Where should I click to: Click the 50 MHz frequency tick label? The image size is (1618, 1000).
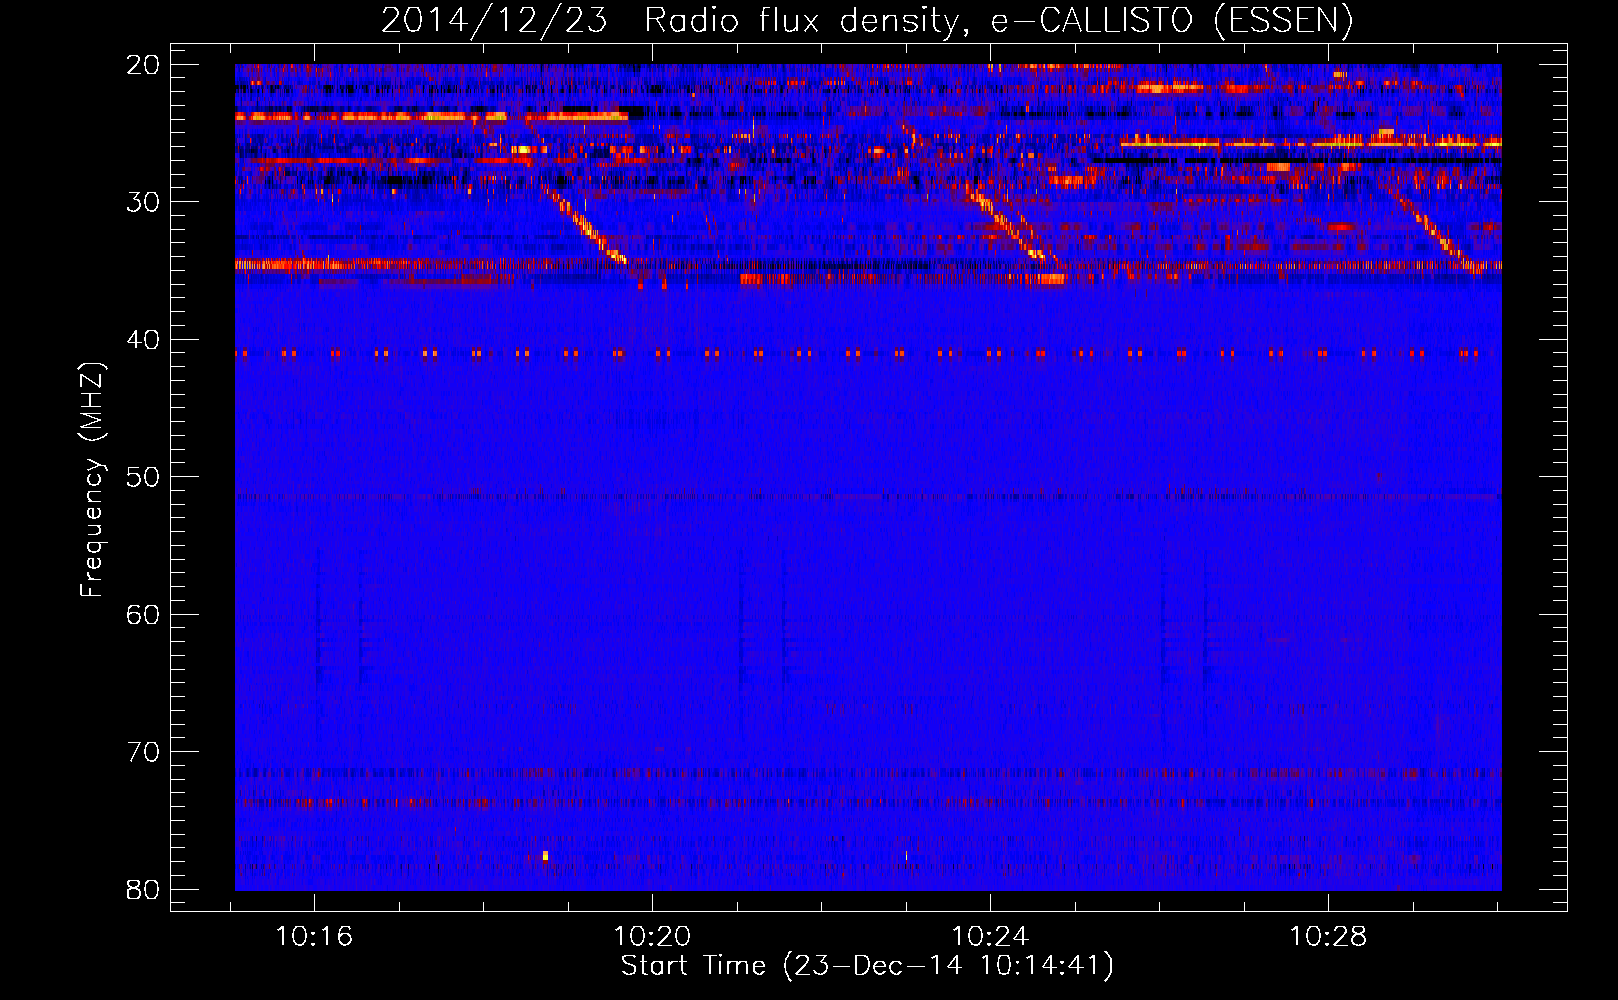click(x=143, y=477)
